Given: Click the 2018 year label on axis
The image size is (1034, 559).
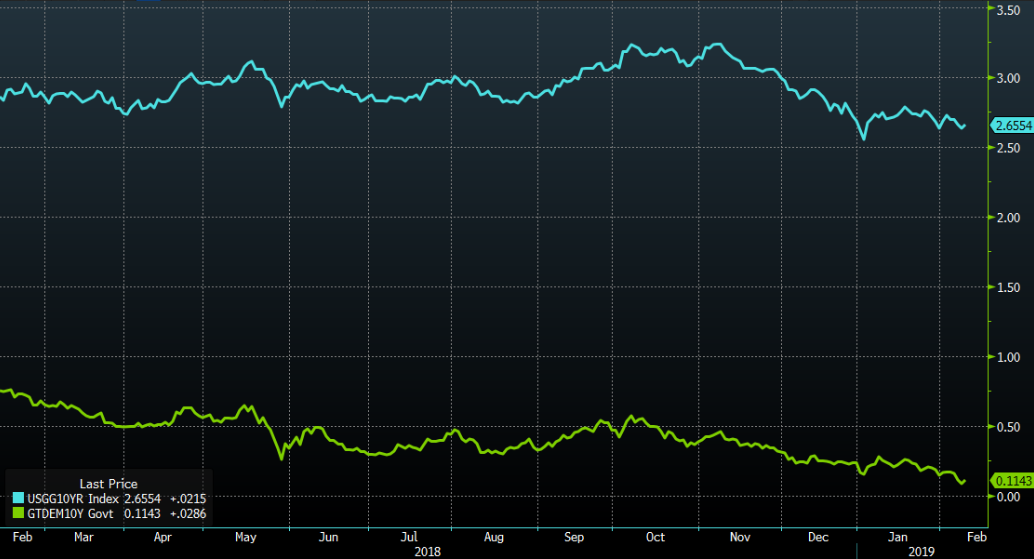Looking at the screenshot, I should coord(427,551).
